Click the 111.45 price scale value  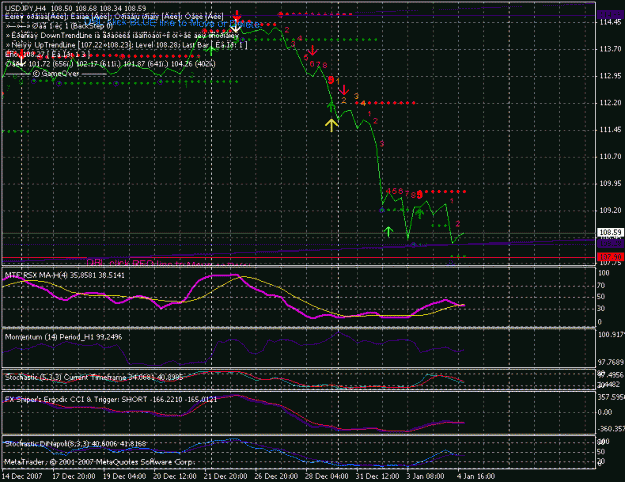(610, 130)
